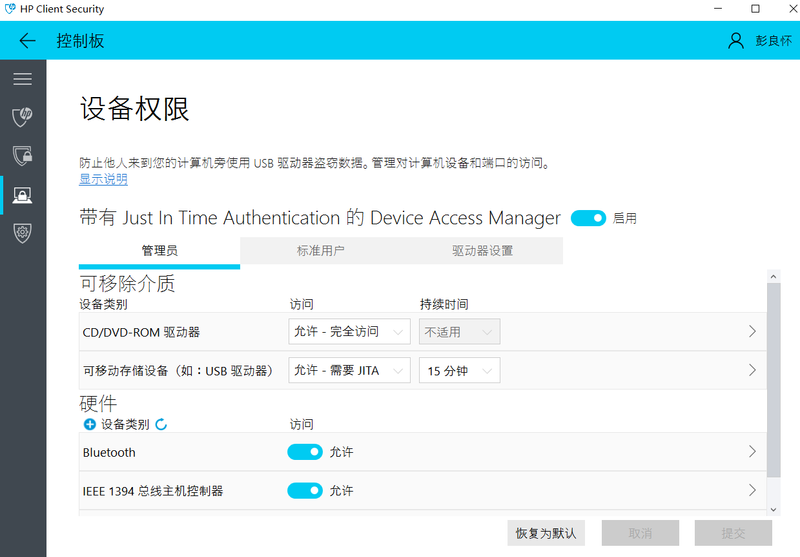Open the 15 分钟 duration dropdown

pos(459,371)
